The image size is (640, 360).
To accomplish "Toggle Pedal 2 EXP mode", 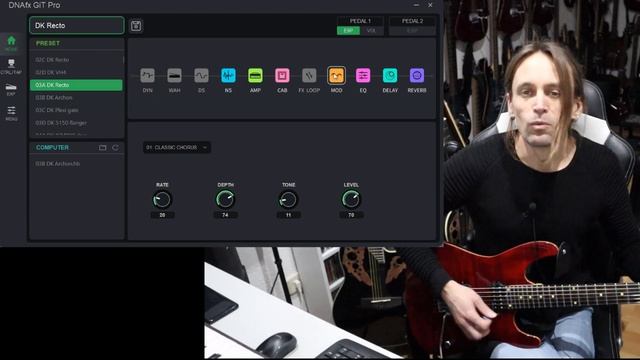I will 412,31.
